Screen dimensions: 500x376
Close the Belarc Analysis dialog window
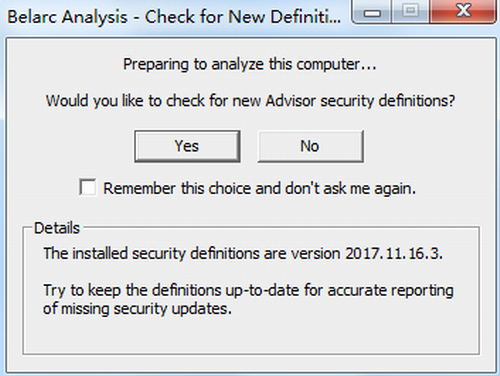click(x=463, y=11)
